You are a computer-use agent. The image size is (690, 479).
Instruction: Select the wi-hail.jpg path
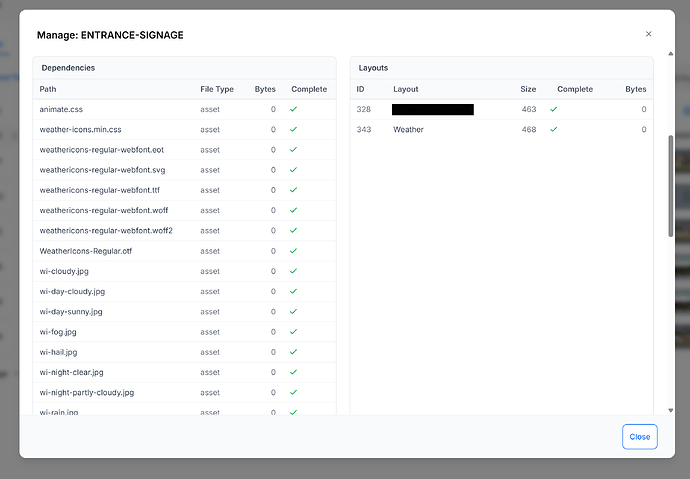[x=58, y=352]
